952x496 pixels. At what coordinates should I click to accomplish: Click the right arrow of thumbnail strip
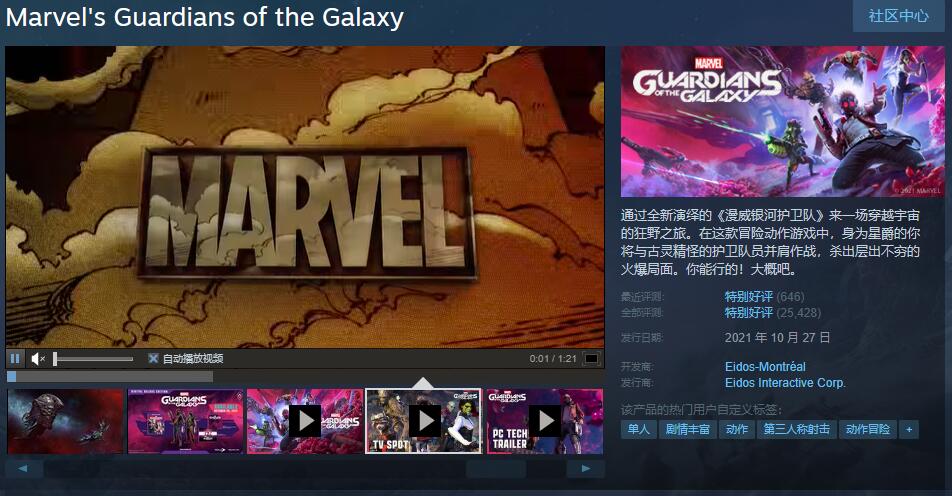tap(585, 469)
